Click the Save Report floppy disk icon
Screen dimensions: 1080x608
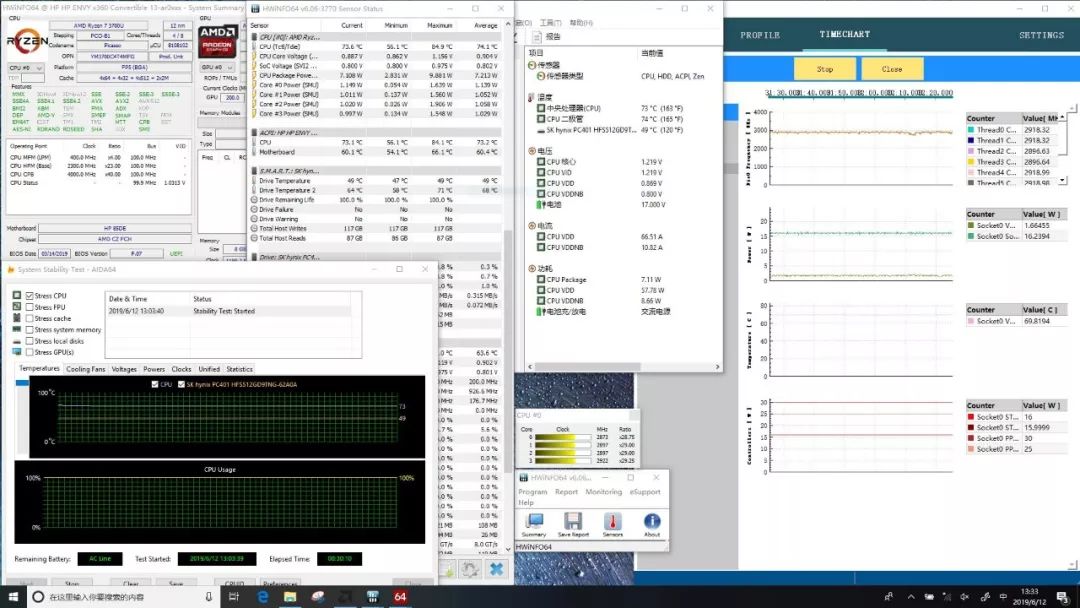coord(573,522)
